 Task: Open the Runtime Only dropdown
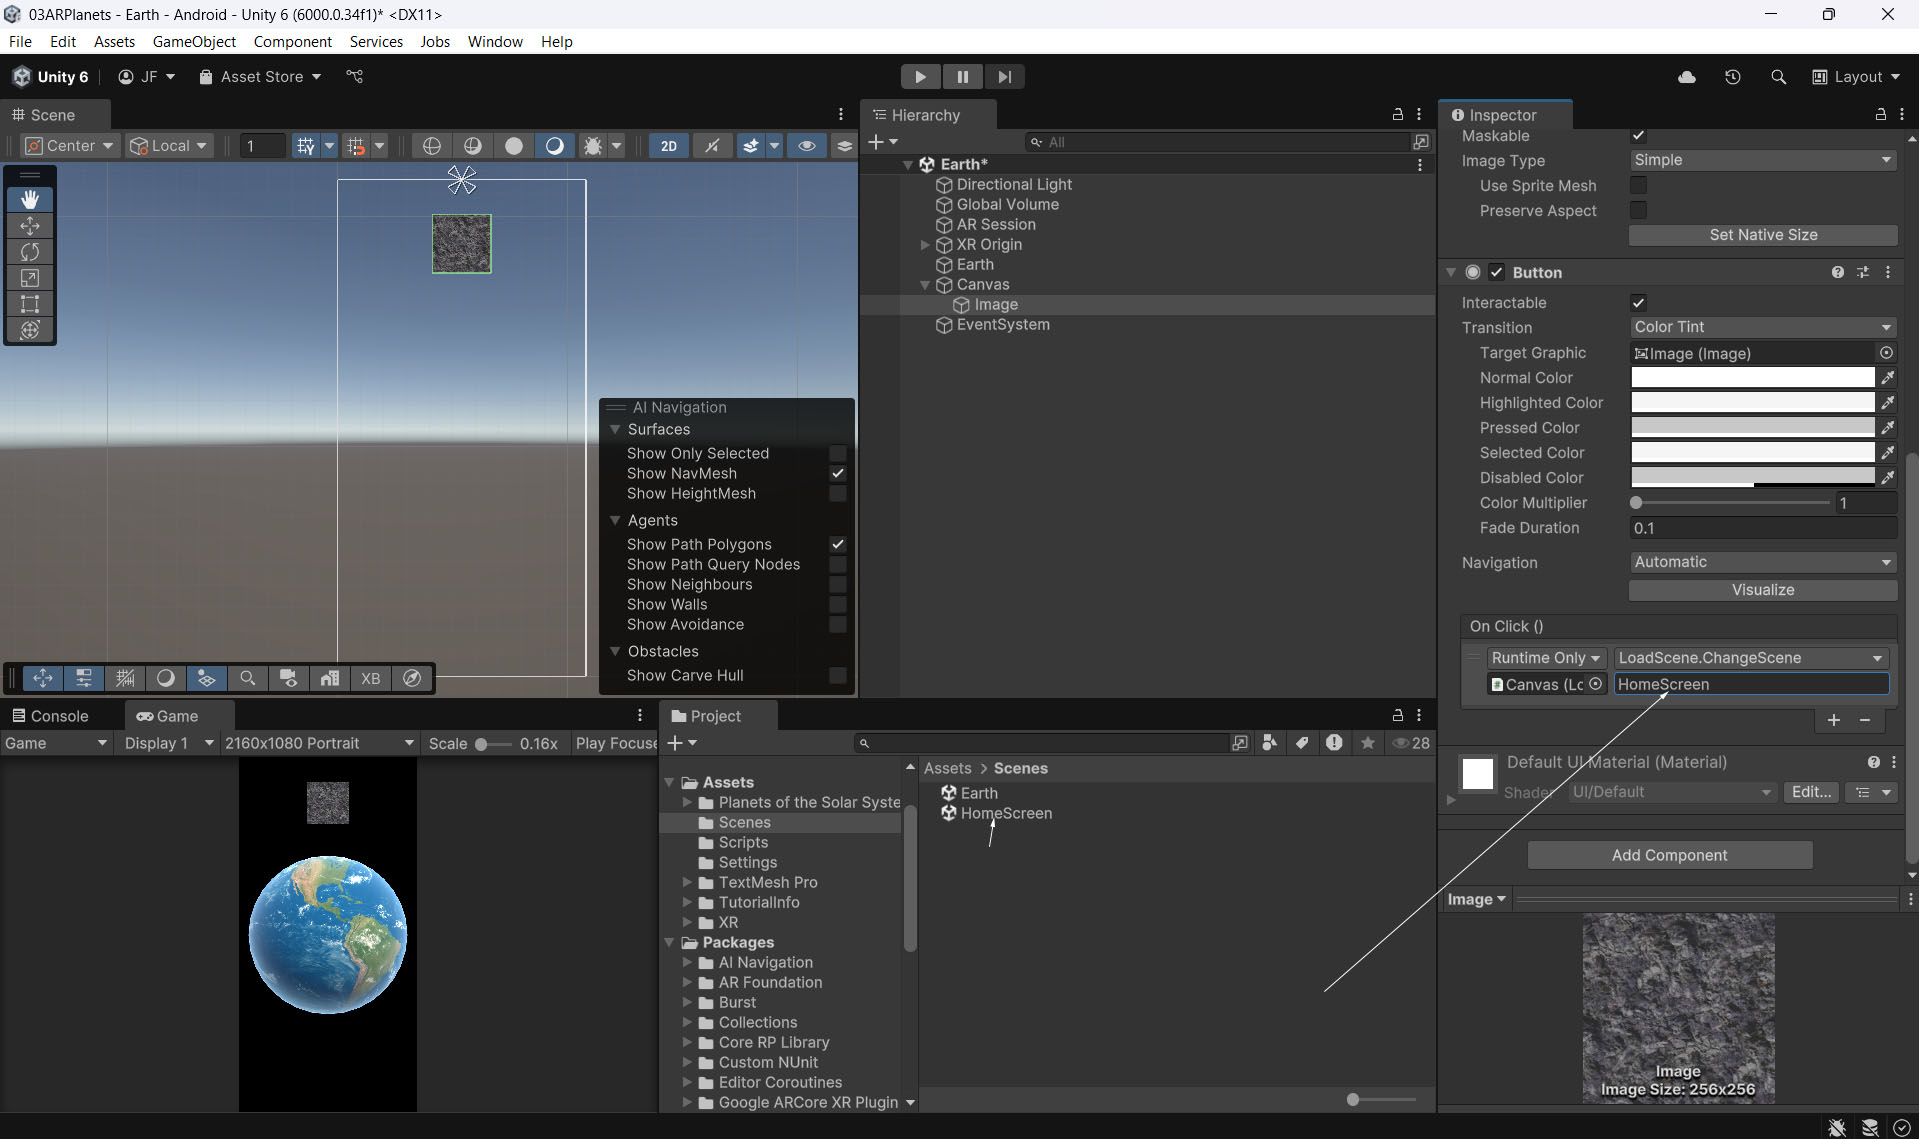1544,658
